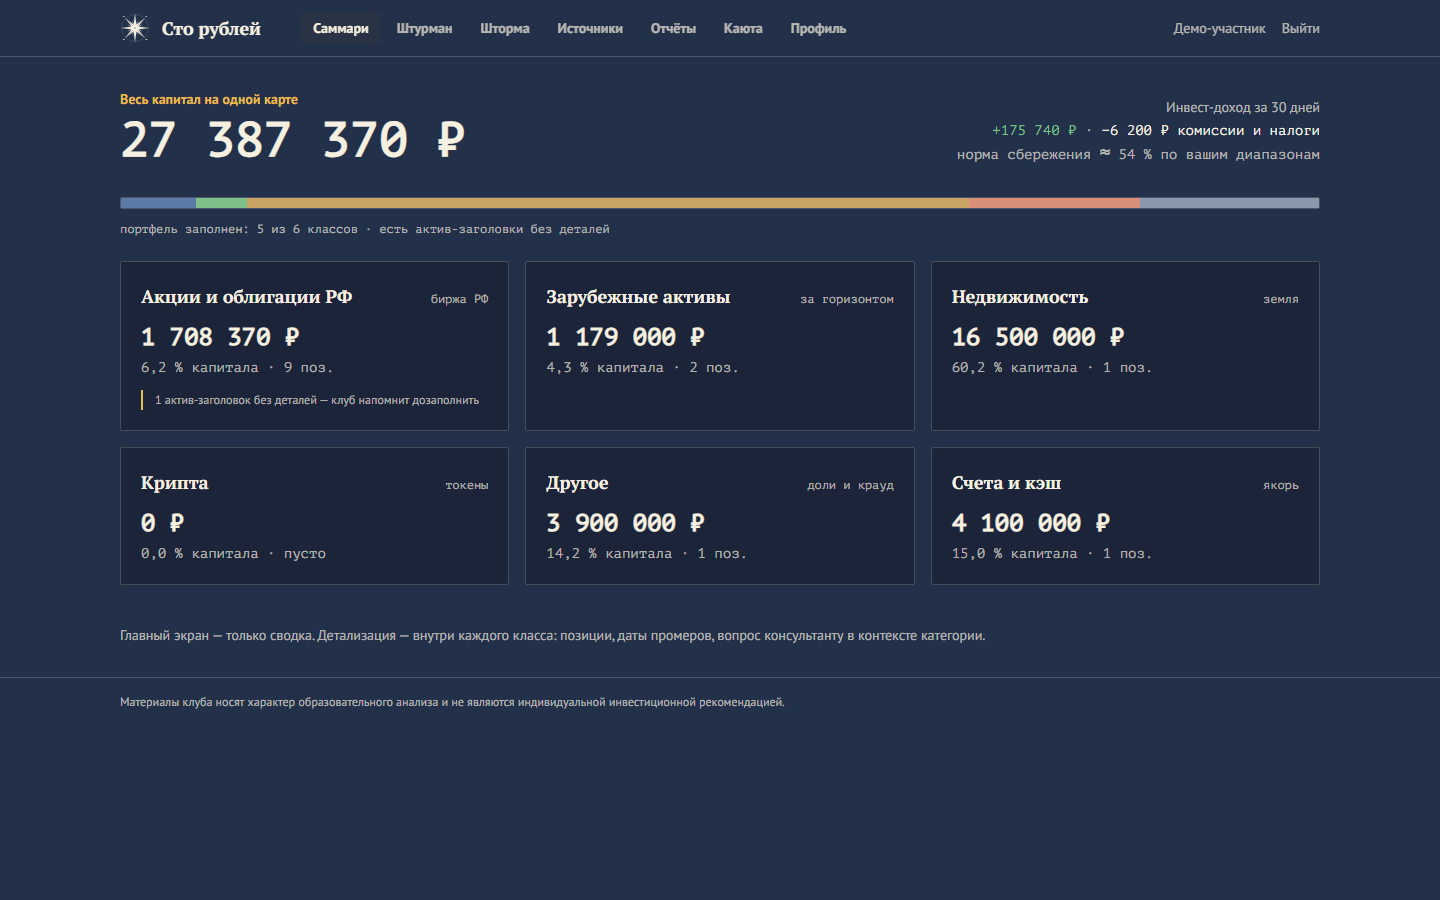Click the 3 900 000 ₽ amount

coord(625,523)
